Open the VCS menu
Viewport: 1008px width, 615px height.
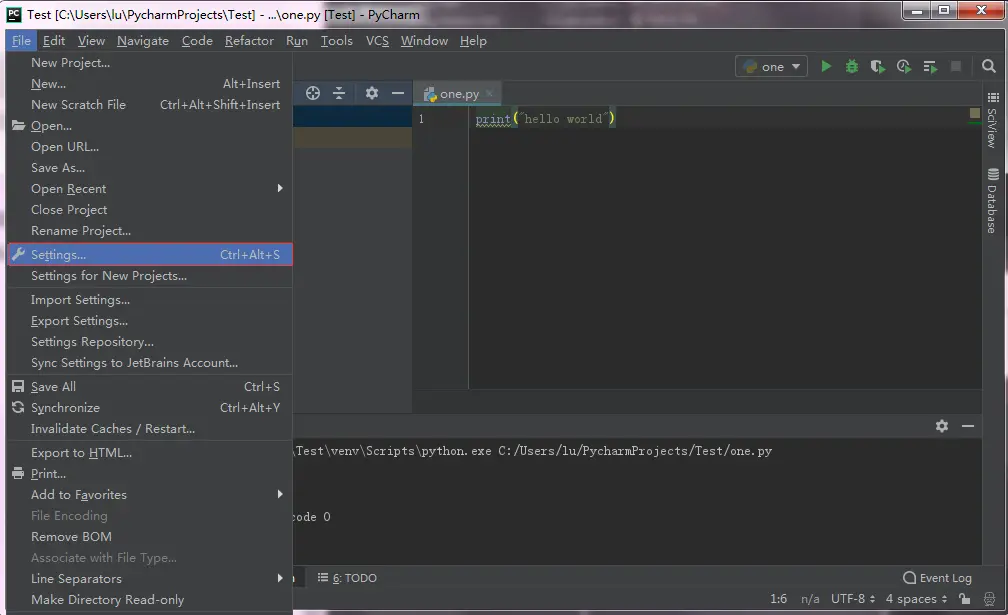tap(377, 40)
